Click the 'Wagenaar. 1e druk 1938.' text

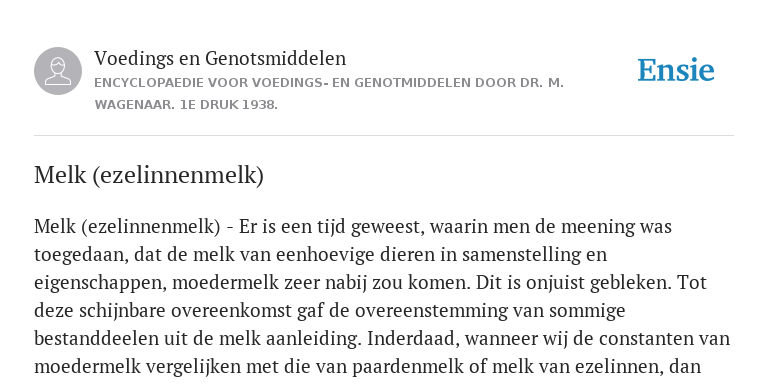(x=186, y=105)
